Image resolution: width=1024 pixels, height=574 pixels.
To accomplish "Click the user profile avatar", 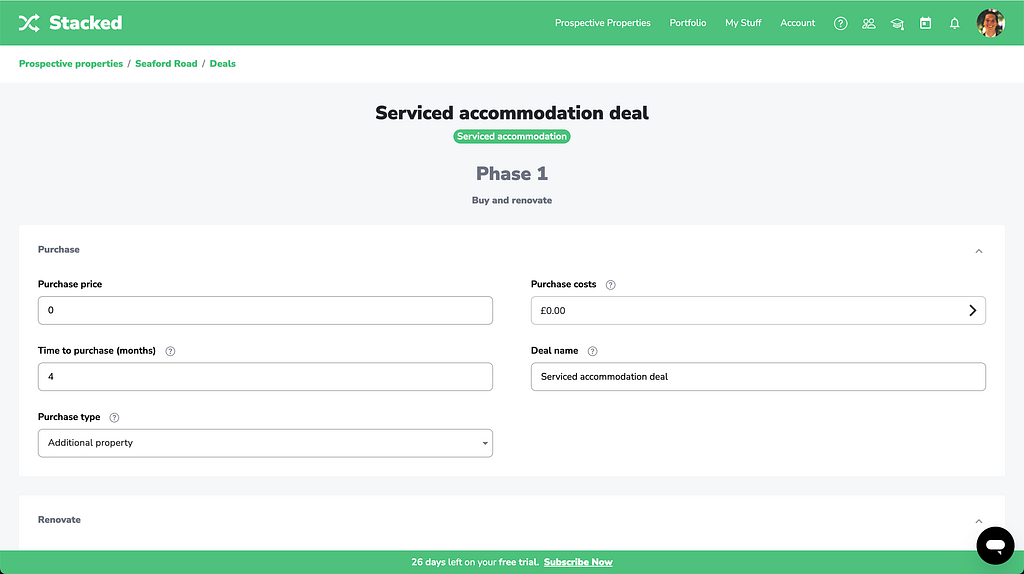I will coord(990,23).
